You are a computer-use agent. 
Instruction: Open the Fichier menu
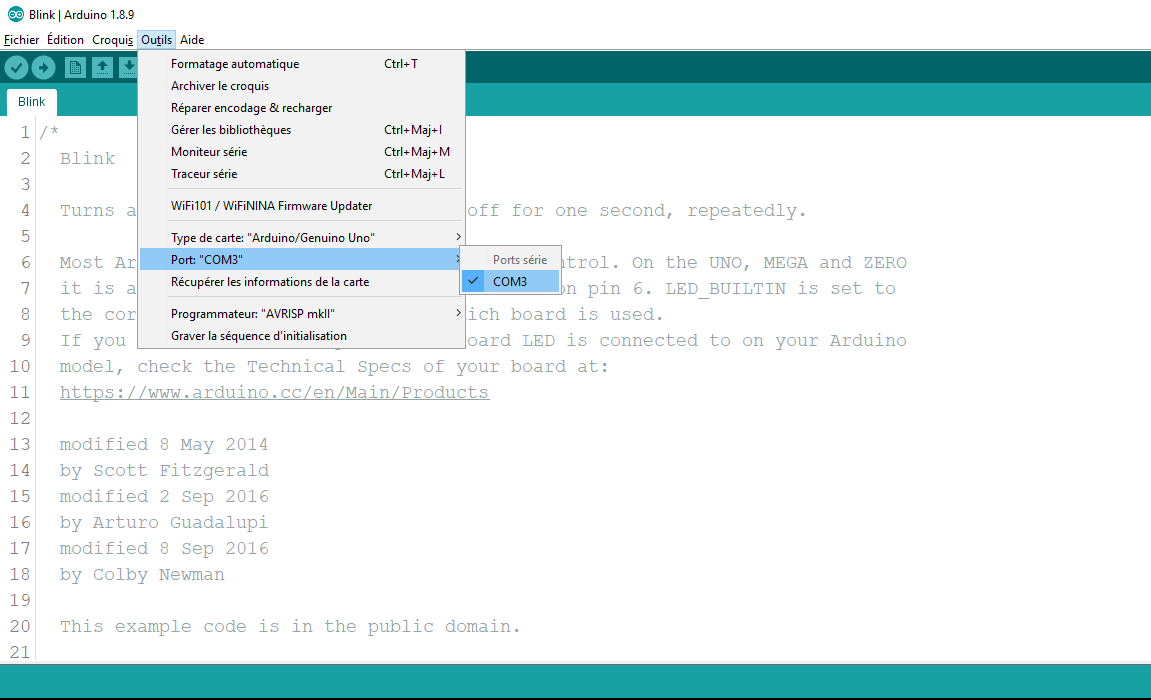(21, 40)
